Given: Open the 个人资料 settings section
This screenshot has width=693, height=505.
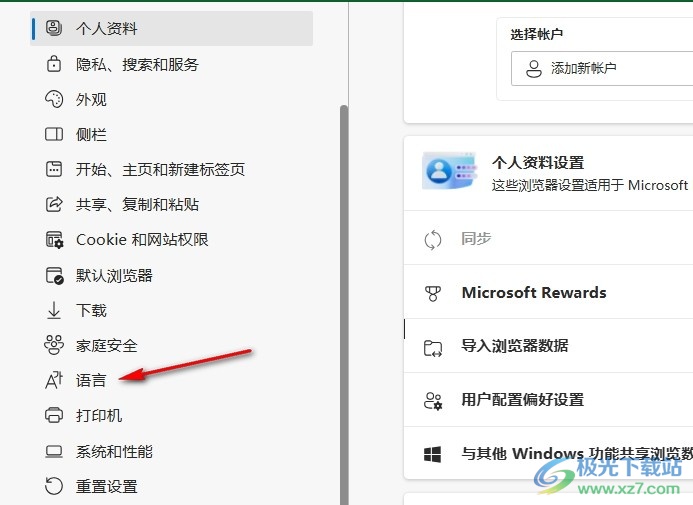Looking at the screenshot, I should pos(171,28).
